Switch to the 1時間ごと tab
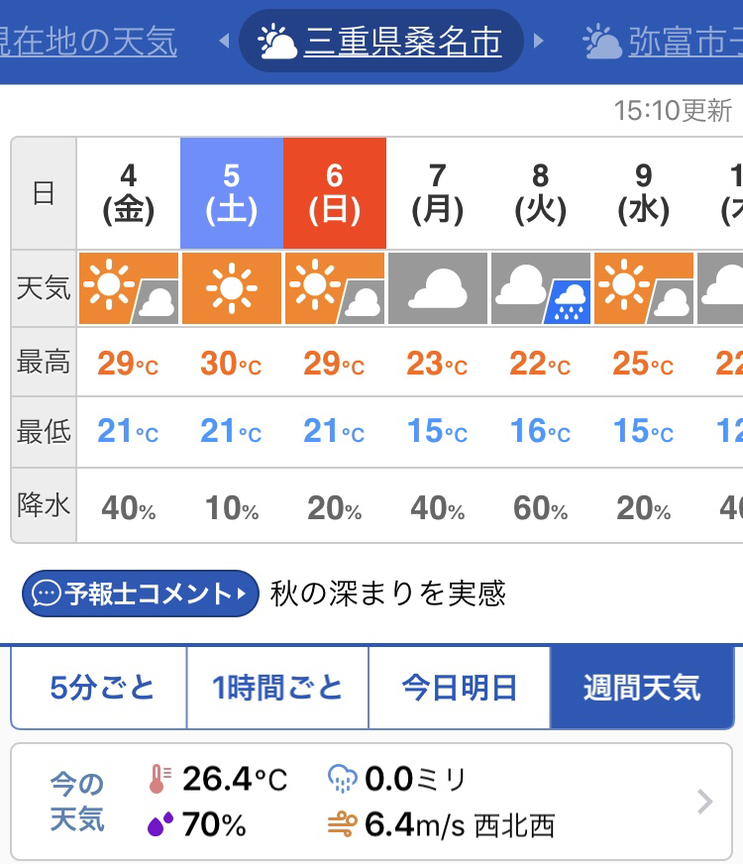The image size is (743, 864). coord(277,688)
